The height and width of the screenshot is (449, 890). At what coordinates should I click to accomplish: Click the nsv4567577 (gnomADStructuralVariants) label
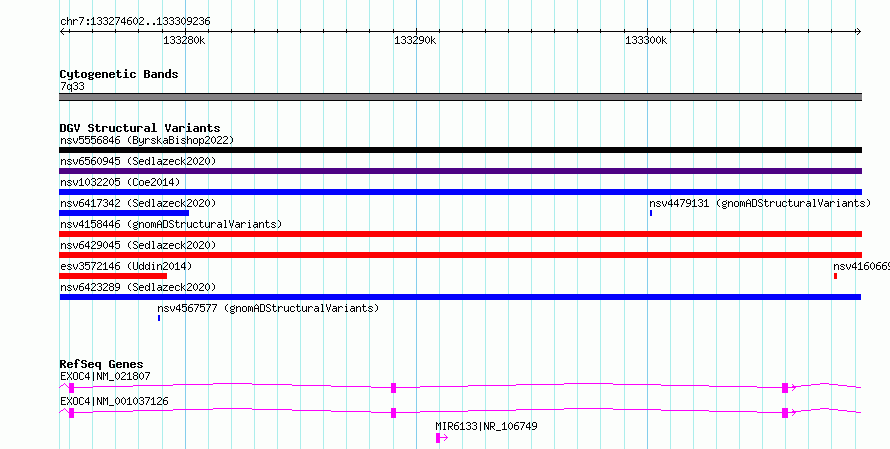click(x=268, y=308)
